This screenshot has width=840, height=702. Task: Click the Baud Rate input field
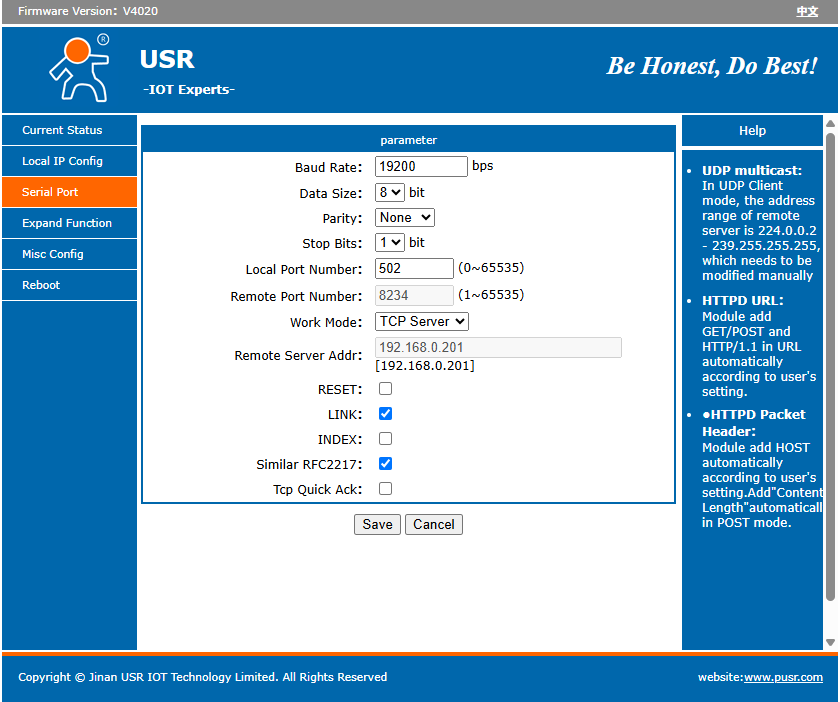(421, 167)
